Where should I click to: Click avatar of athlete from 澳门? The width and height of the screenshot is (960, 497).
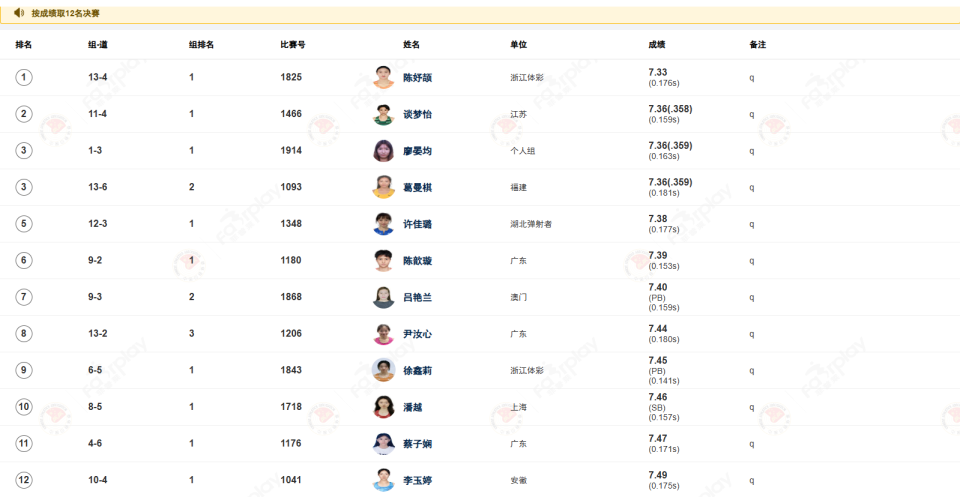click(x=383, y=297)
